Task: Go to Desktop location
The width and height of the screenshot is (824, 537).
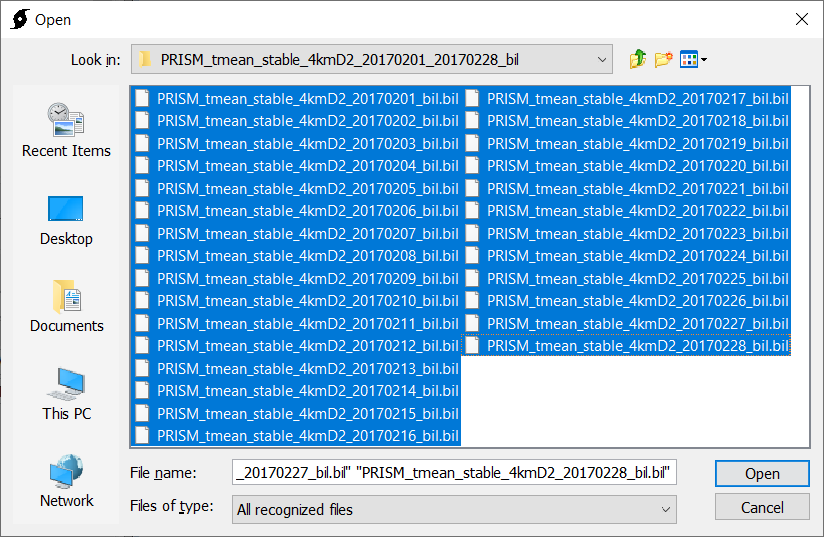Action: 66,221
